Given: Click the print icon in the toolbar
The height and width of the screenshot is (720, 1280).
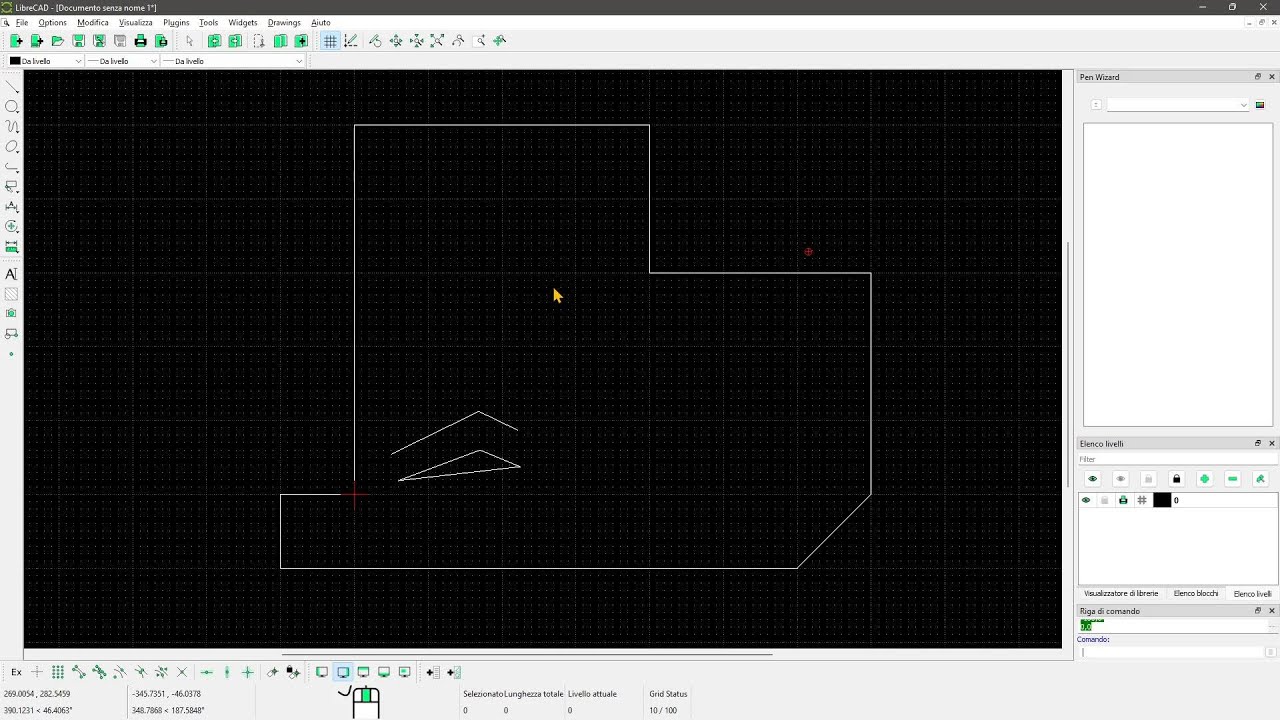Looking at the screenshot, I should pos(140,41).
